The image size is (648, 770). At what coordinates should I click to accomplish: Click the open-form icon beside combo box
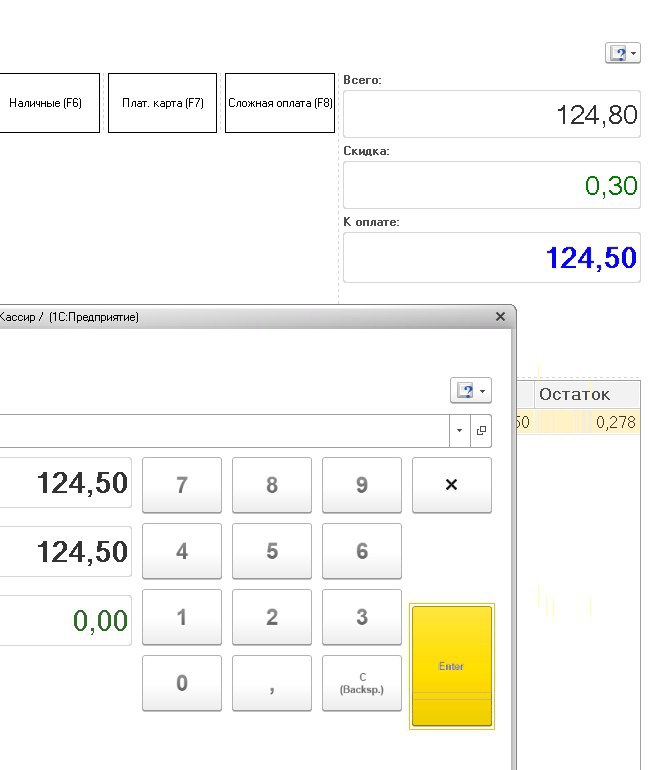coord(481,431)
